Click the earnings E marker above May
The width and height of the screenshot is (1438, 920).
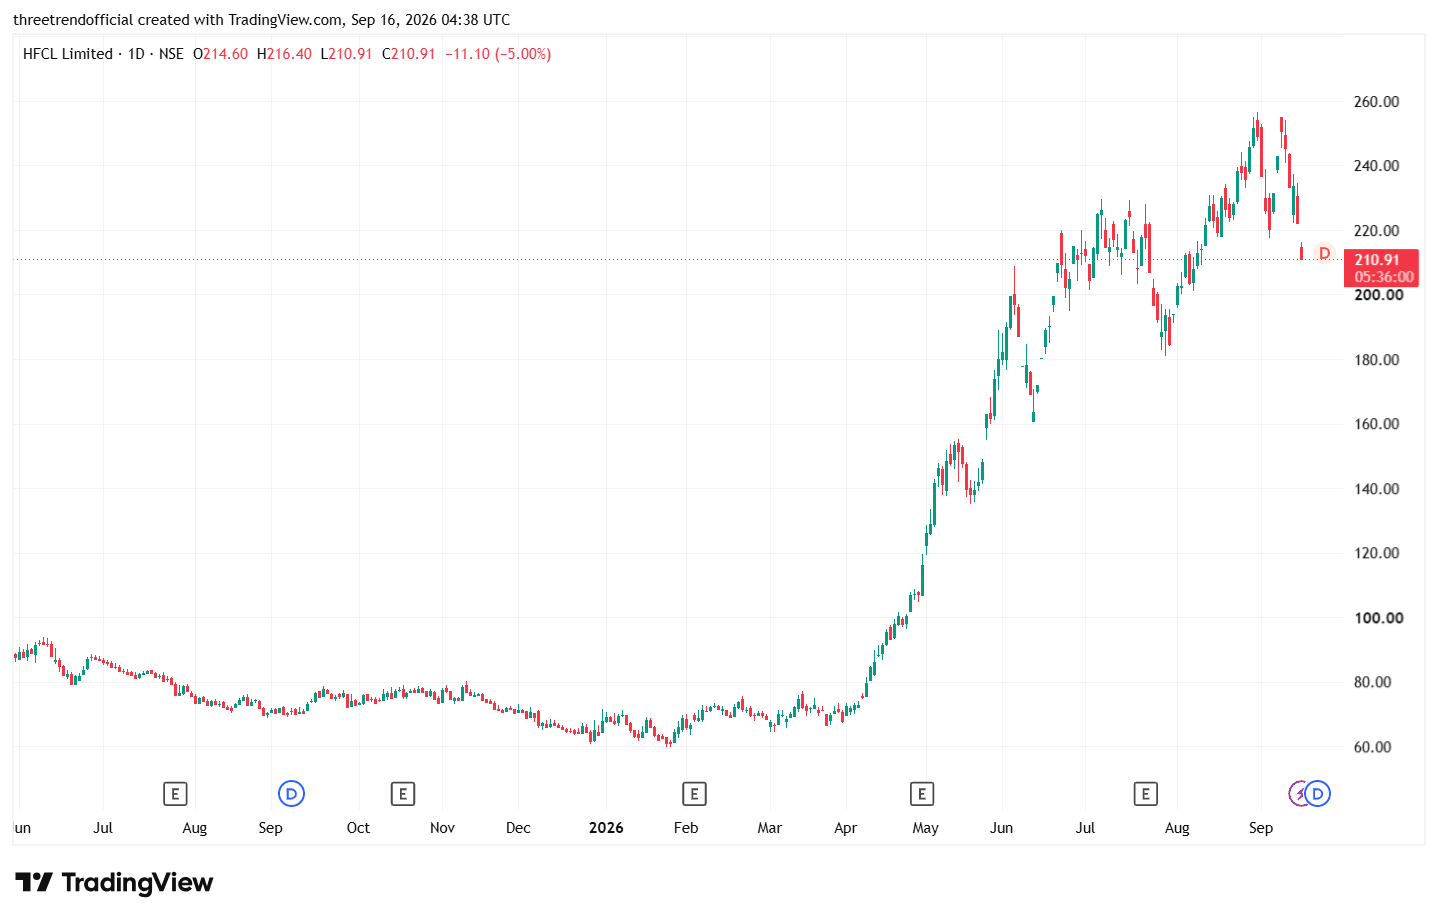922,794
